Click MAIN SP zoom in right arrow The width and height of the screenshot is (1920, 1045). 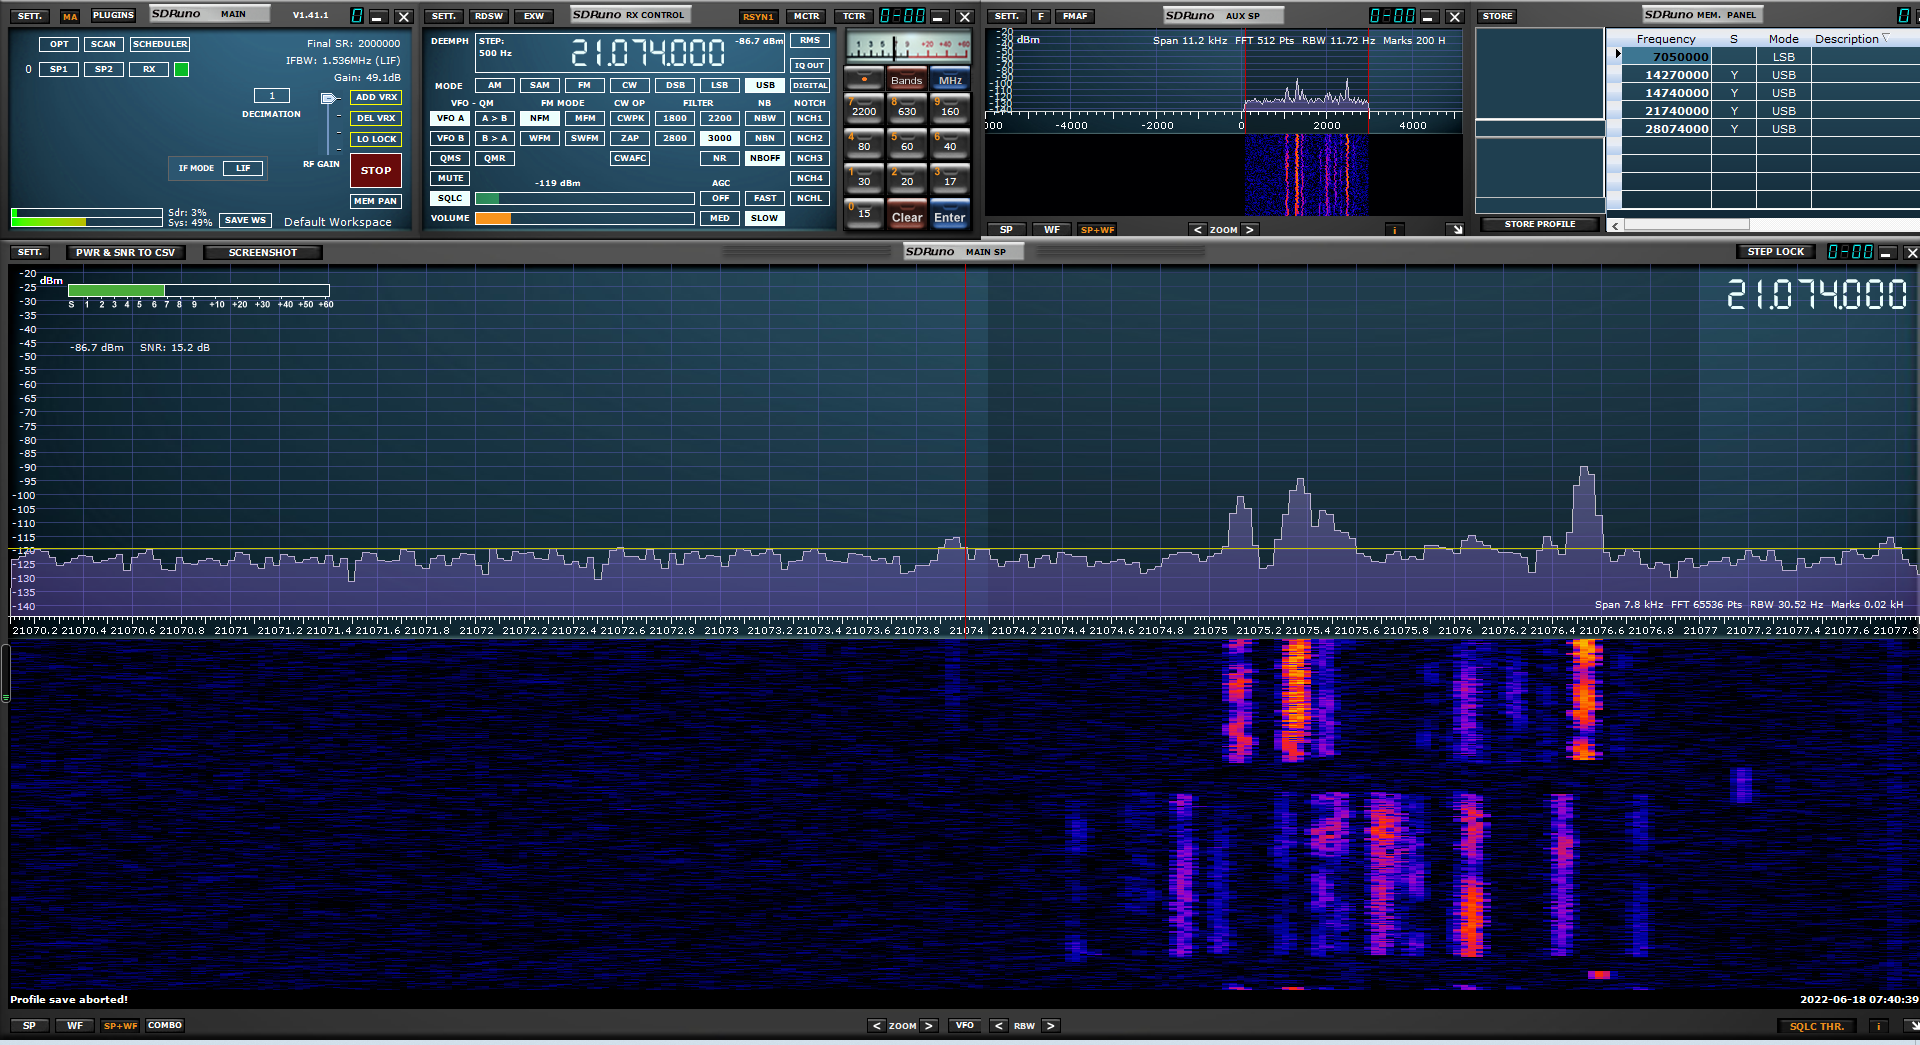pyautogui.click(x=928, y=1025)
